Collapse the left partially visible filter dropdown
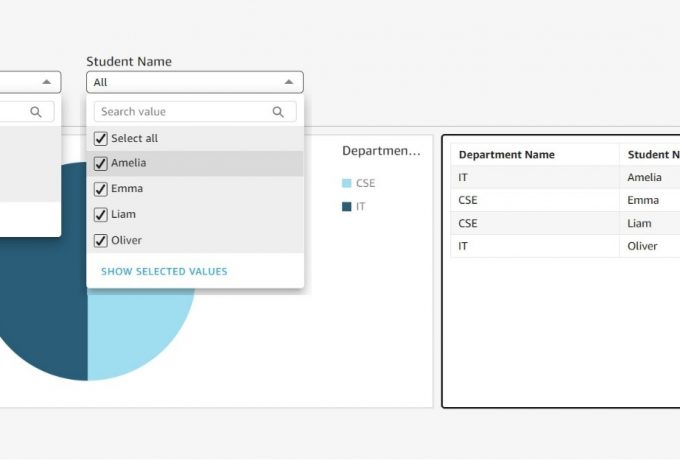This screenshot has width=680, height=460. (x=46, y=82)
